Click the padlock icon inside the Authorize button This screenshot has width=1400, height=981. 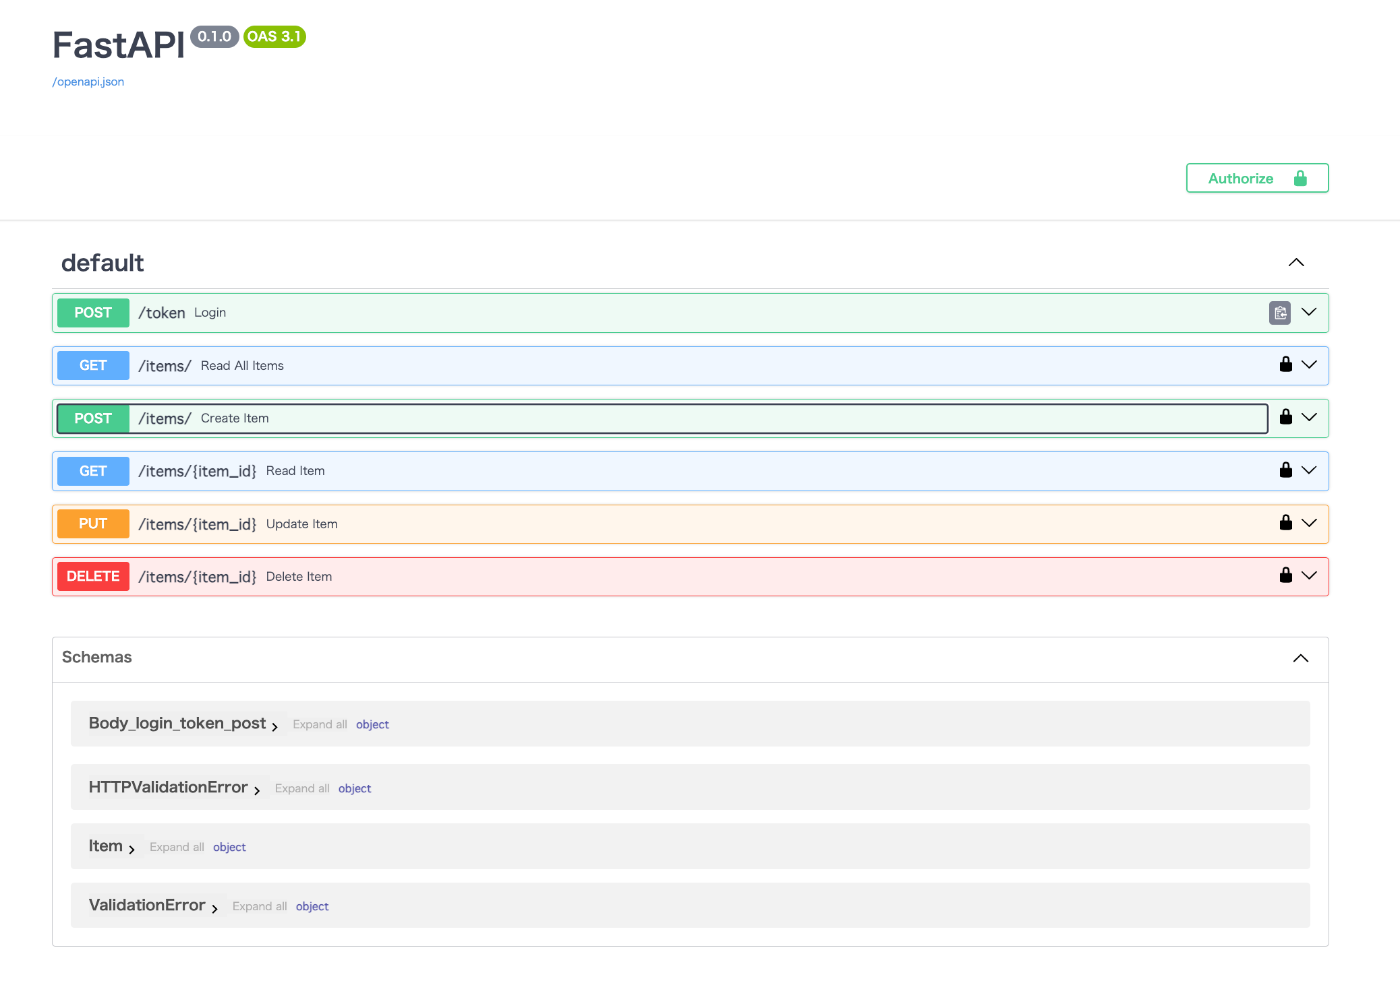(x=1299, y=178)
